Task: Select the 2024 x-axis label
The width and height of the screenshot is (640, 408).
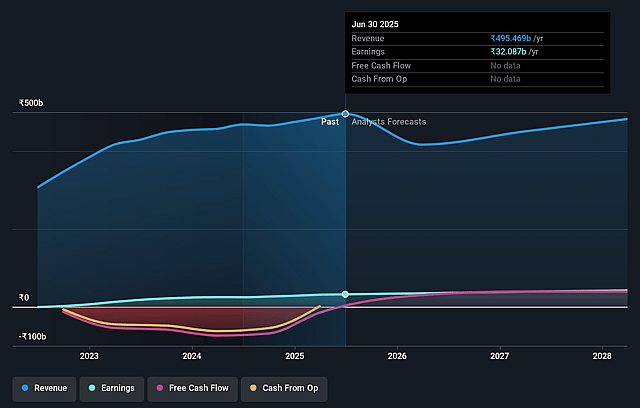Action: point(192,356)
